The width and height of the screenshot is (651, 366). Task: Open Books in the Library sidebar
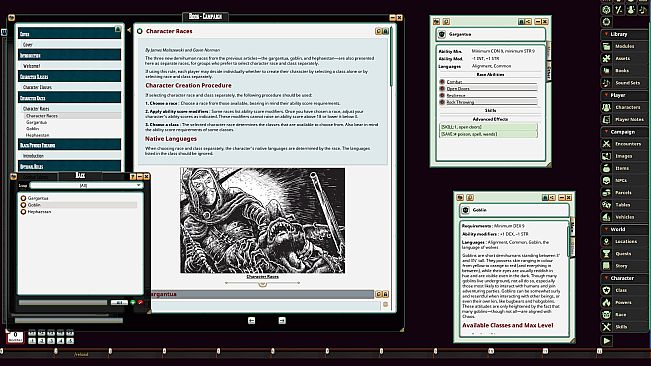coord(624,71)
